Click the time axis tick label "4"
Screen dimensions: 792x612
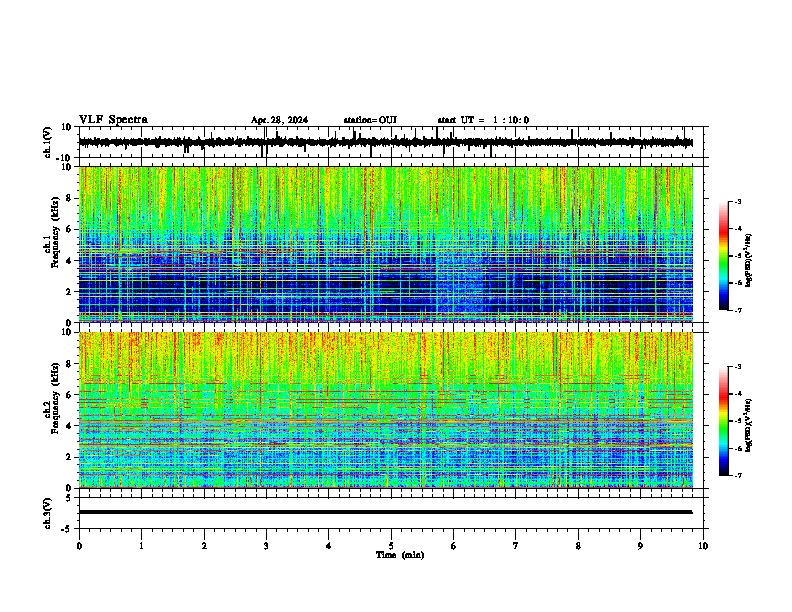(329, 546)
